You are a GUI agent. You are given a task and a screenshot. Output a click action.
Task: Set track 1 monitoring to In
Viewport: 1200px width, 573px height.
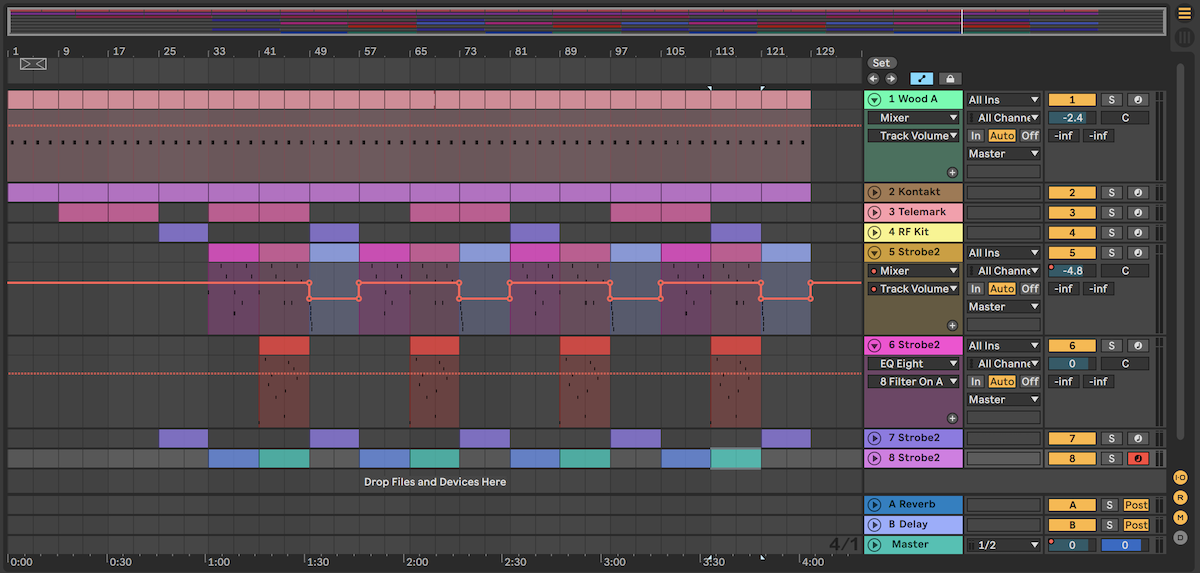[x=975, y=136]
